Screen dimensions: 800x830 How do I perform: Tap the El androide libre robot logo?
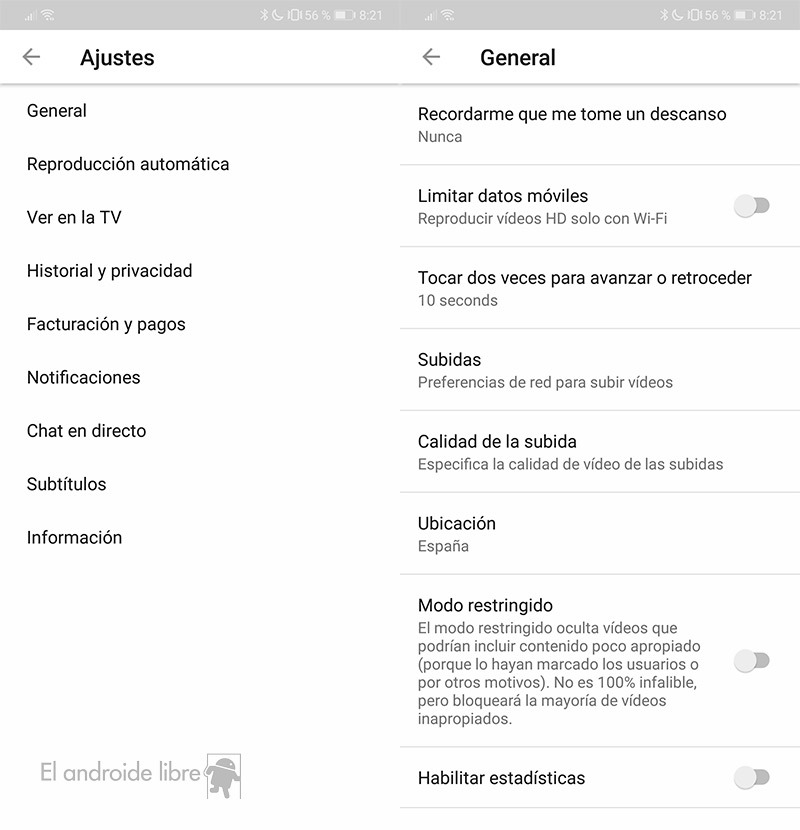tap(222, 774)
